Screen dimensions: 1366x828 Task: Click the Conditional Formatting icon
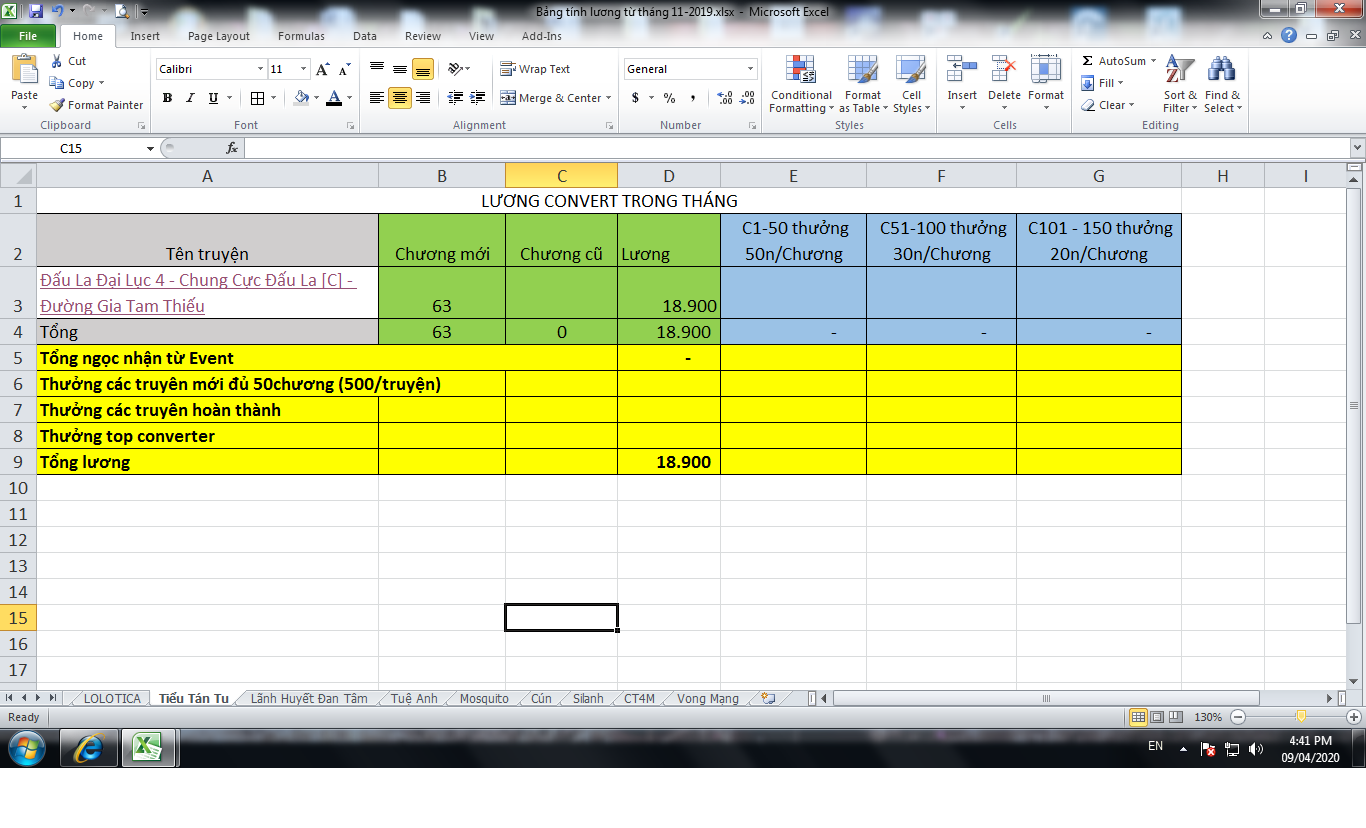click(800, 70)
